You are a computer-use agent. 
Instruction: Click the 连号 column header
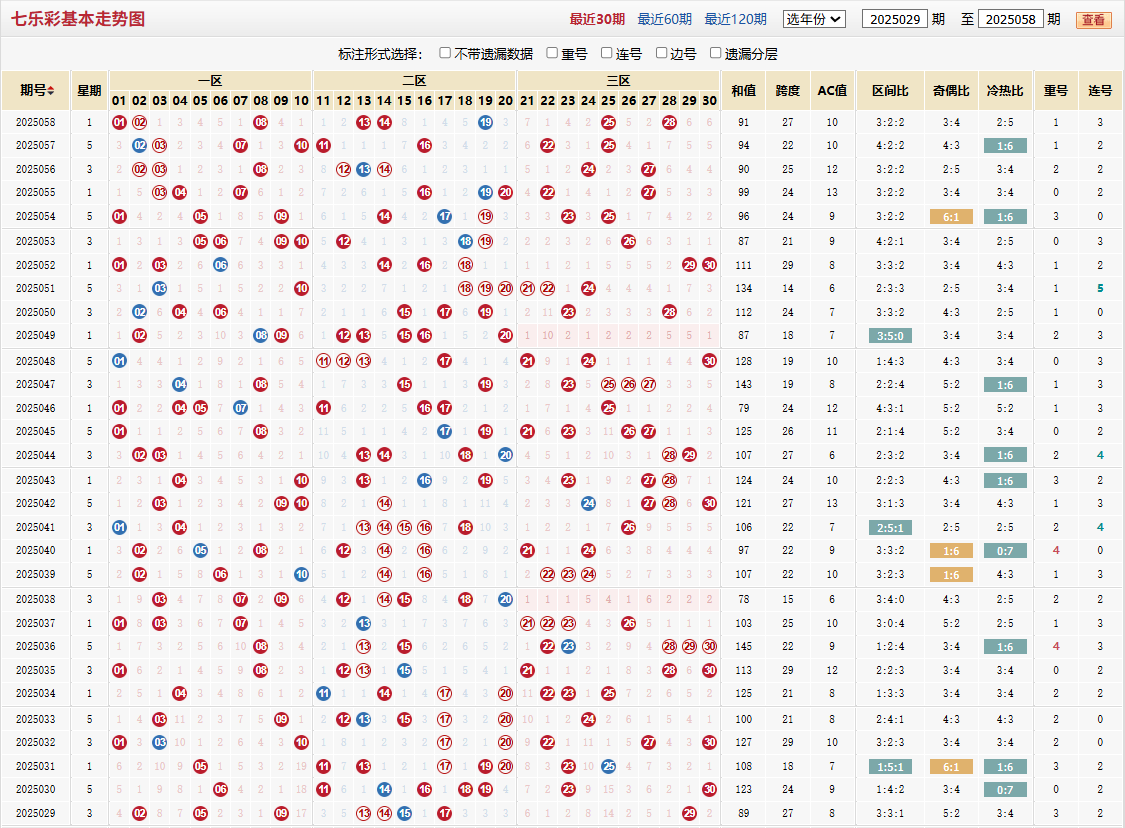pyautogui.click(x=1100, y=90)
